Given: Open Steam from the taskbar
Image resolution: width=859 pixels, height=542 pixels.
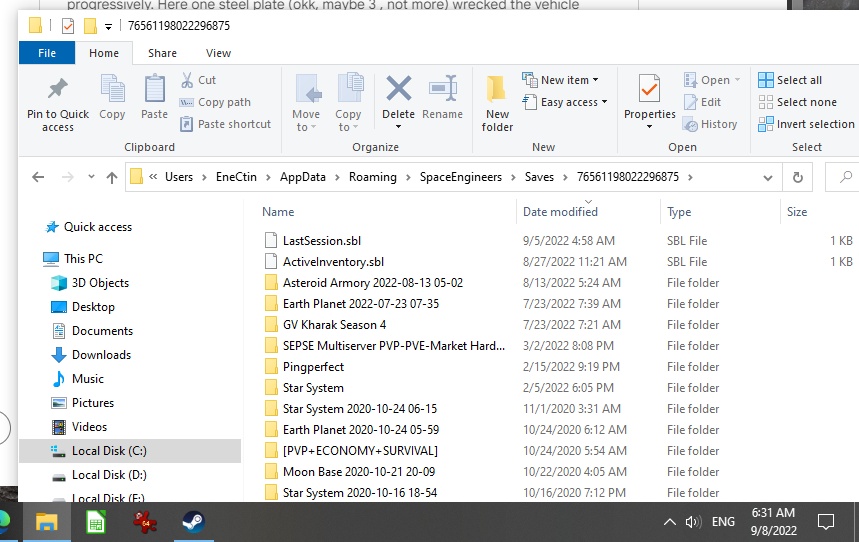Looking at the screenshot, I should click(193, 522).
